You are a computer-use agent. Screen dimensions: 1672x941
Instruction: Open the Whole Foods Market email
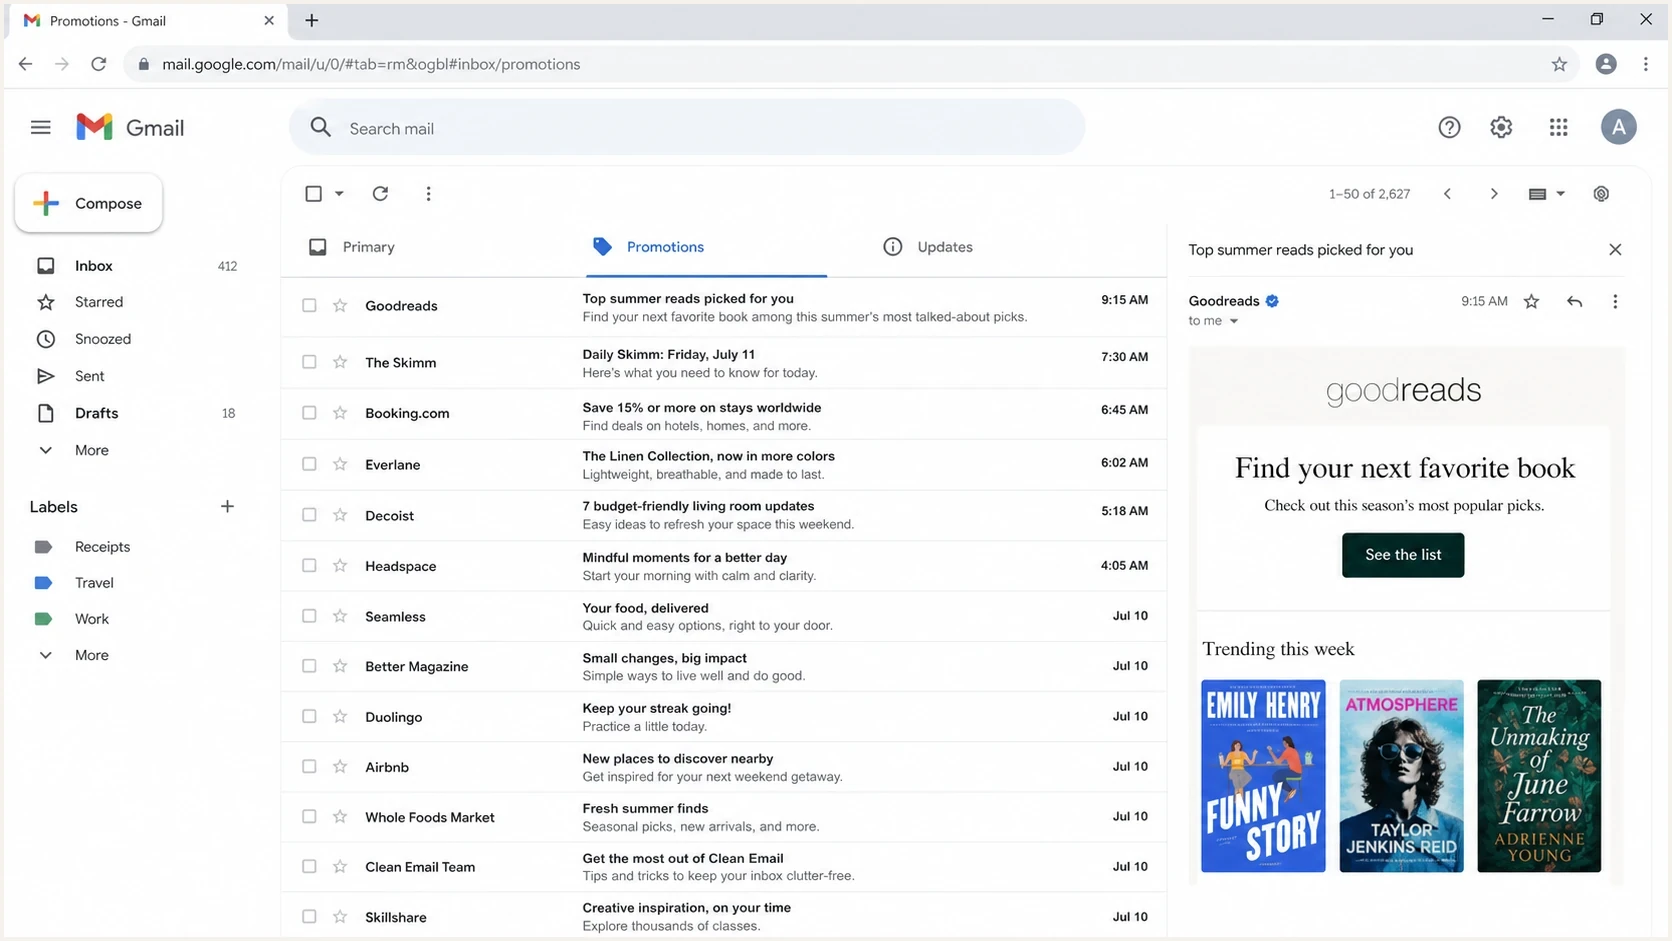coord(724,817)
